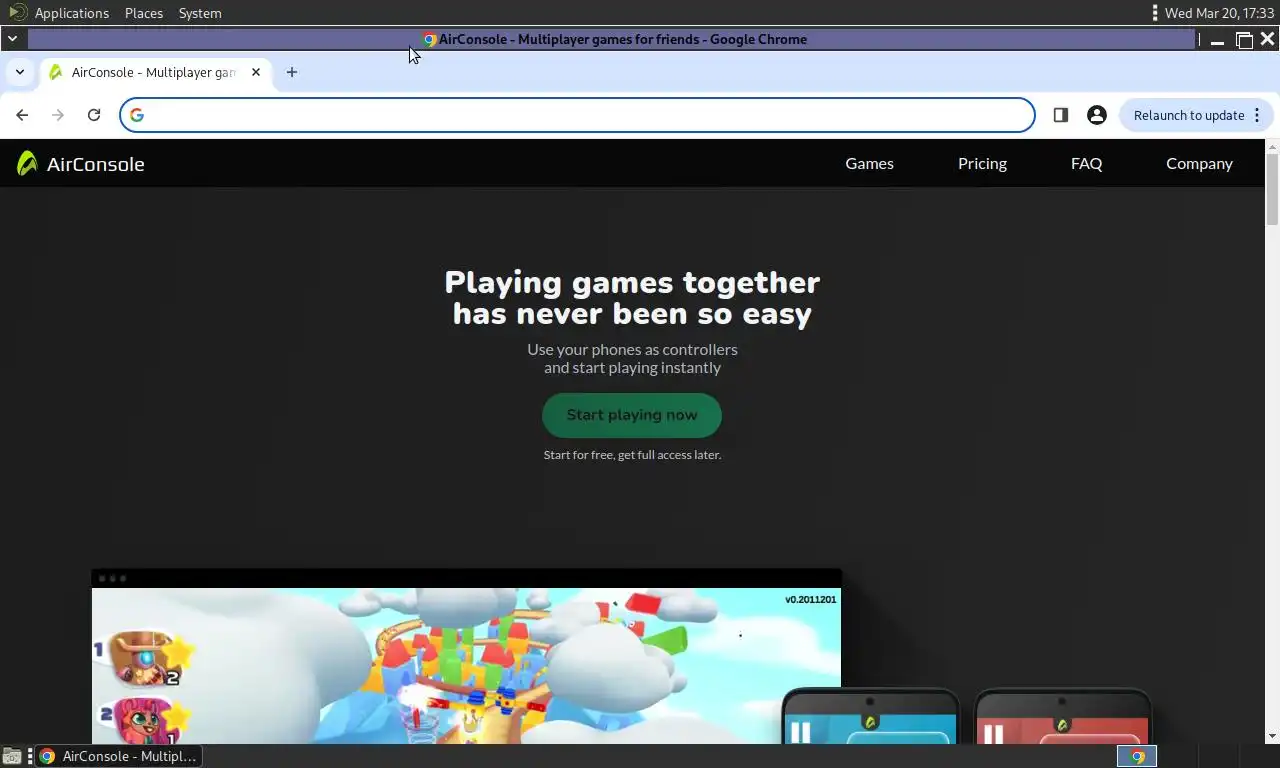Open the Chrome profile avatar
The image size is (1280, 768).
1097,115
